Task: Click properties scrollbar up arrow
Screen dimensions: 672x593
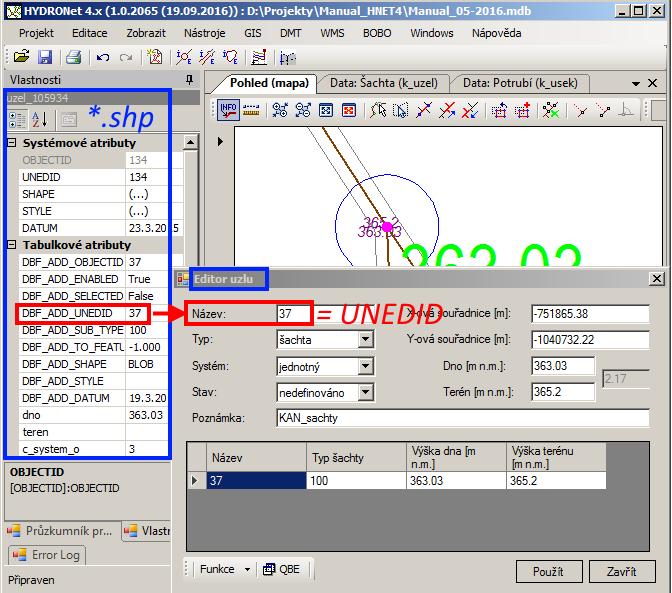Action: 190,142
